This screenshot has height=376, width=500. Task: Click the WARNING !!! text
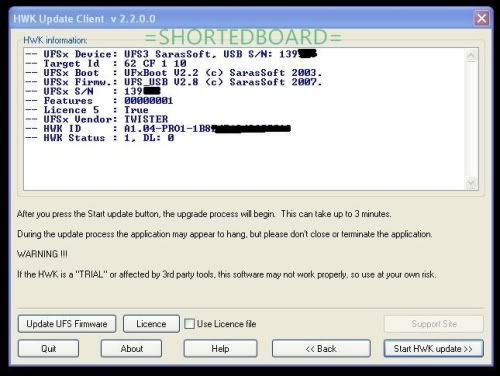click(x=42, y=254)
